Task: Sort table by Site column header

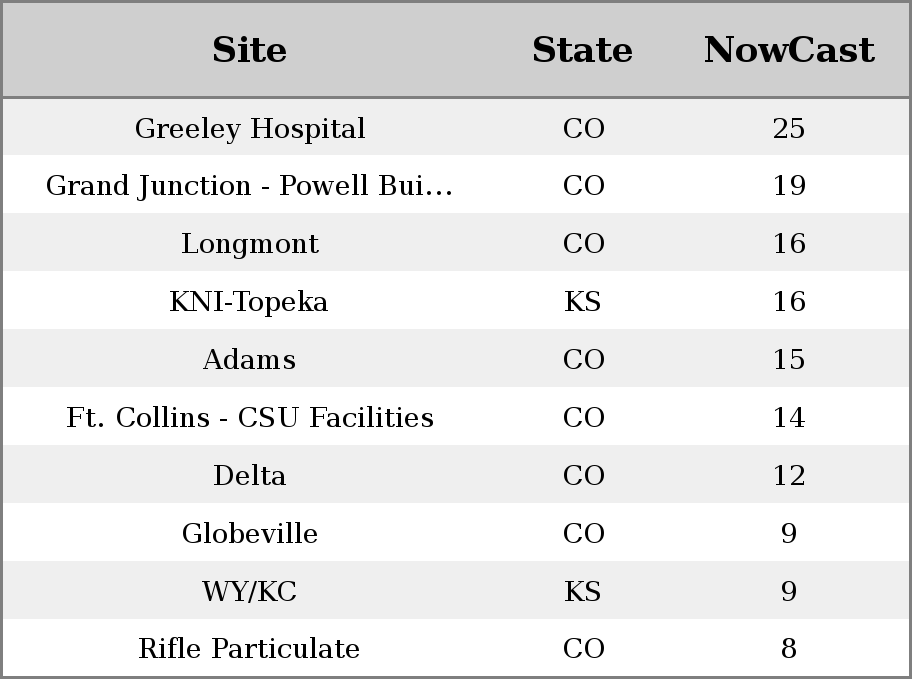Action: 250,50
